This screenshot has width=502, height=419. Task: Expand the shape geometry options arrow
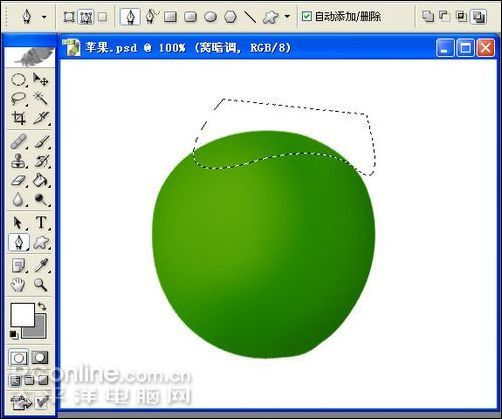pyautogui.click(x=287, y=16)
